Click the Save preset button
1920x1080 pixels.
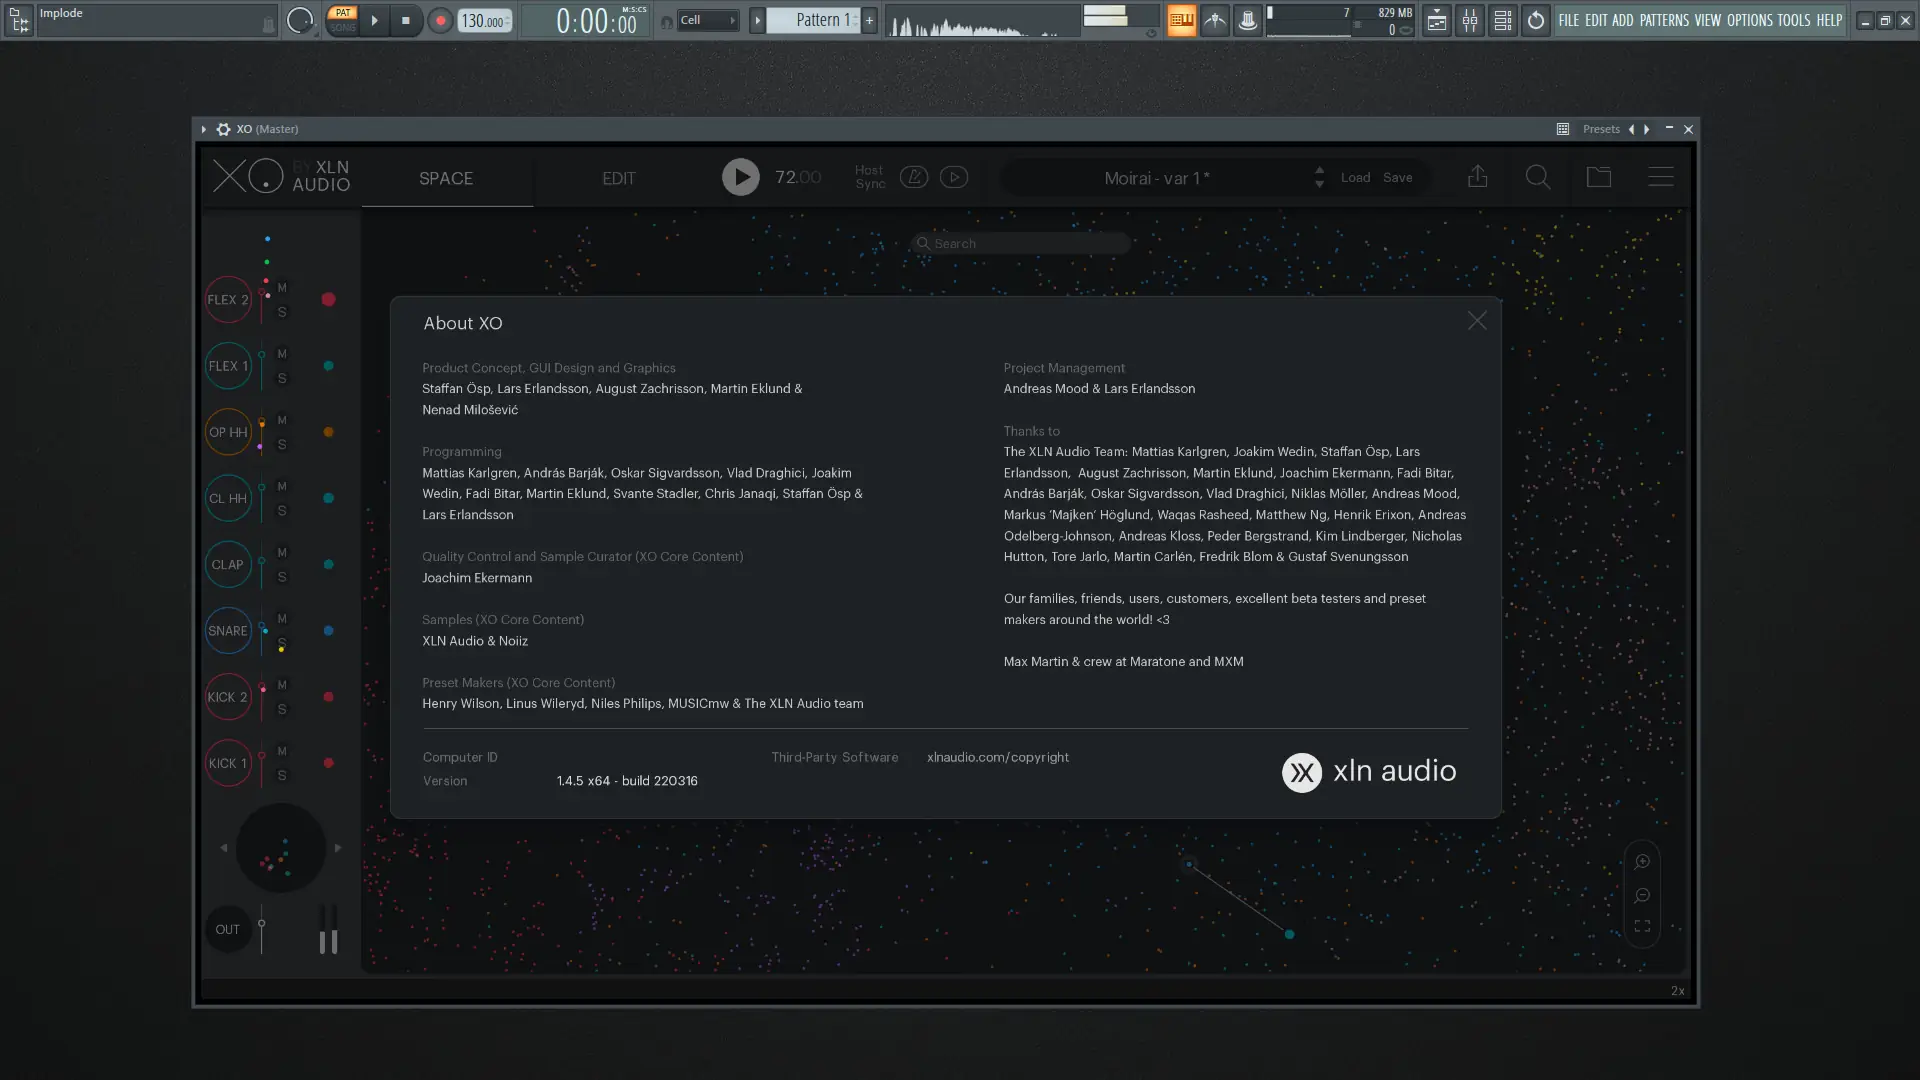point(1397,177)
